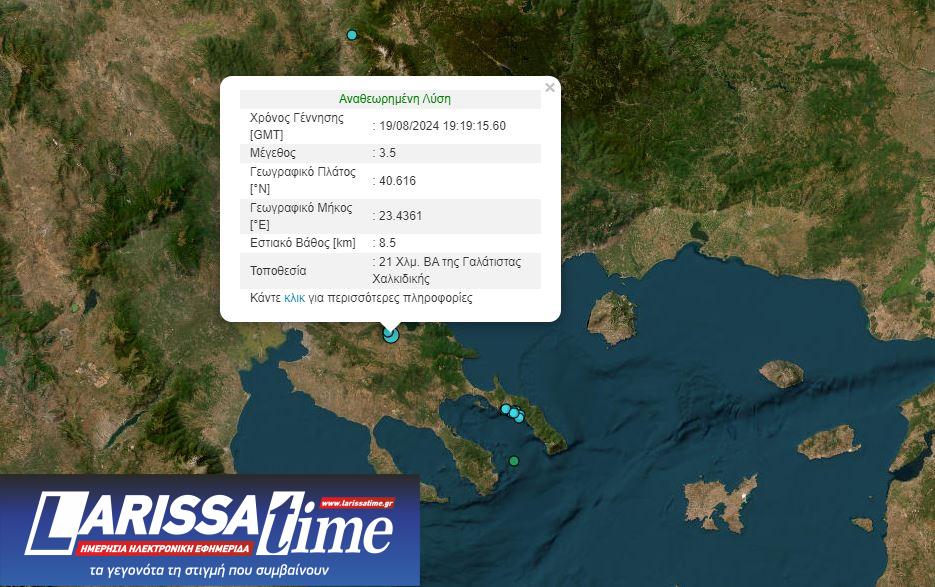The width and height of the screenshot is (935, 587).
Task: Click the Larissa Time slogan text under logo
Action: click(x=209, y=571)
